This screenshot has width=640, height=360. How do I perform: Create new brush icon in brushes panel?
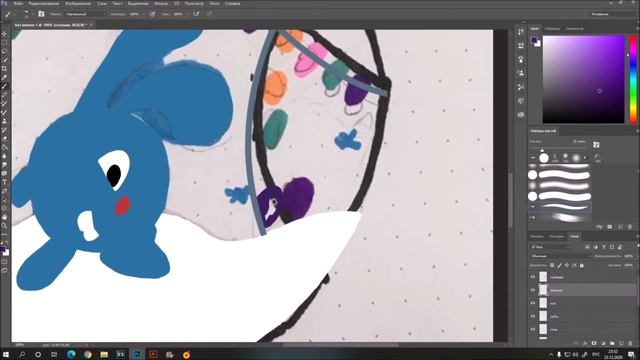point(620,227)
